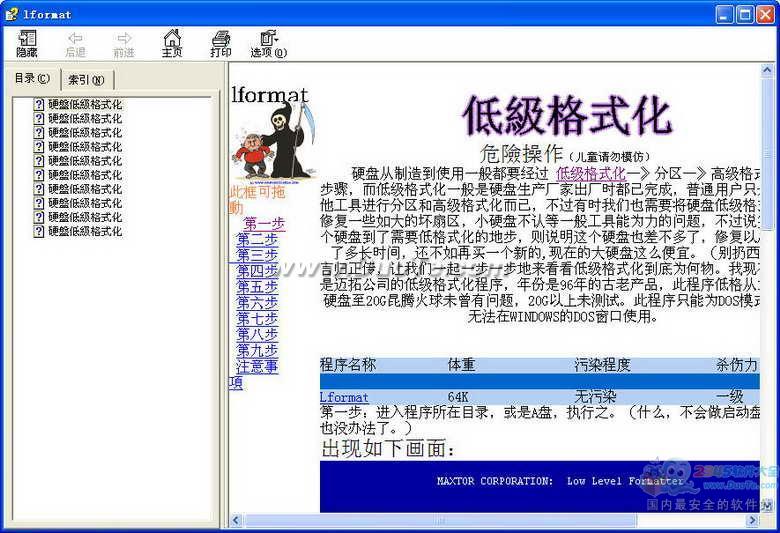
Task: Click the 污染程度 table header
Action: click(602, 365)
